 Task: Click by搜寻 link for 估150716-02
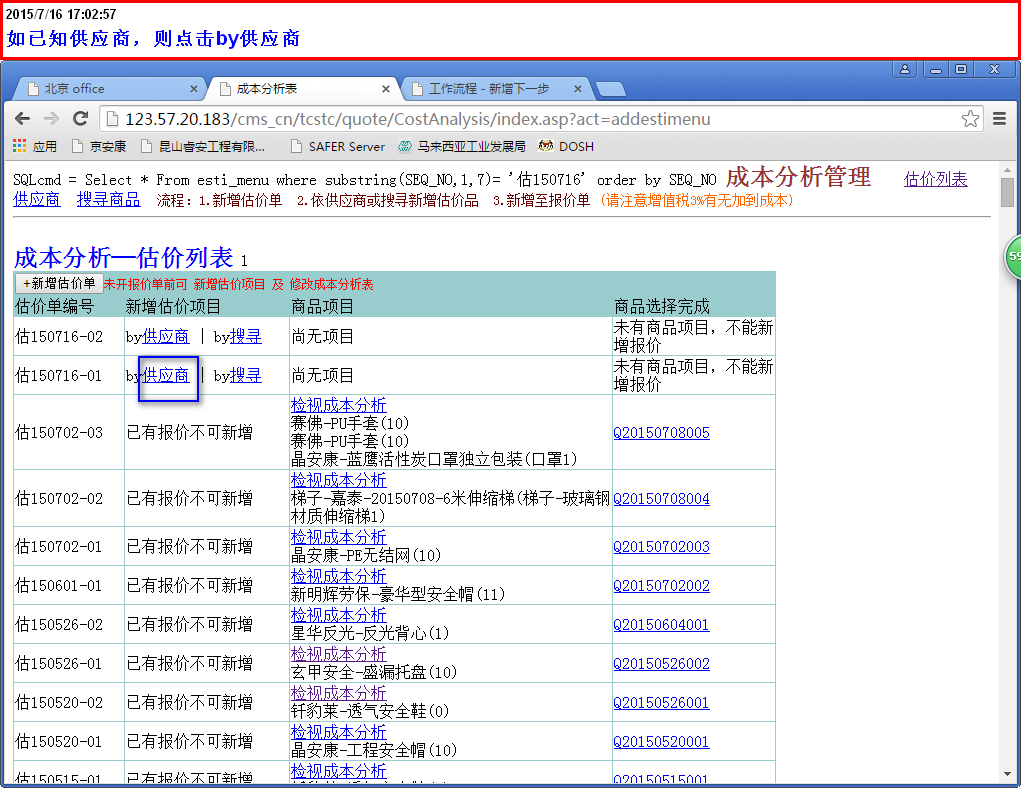click(x=245, y=337)
